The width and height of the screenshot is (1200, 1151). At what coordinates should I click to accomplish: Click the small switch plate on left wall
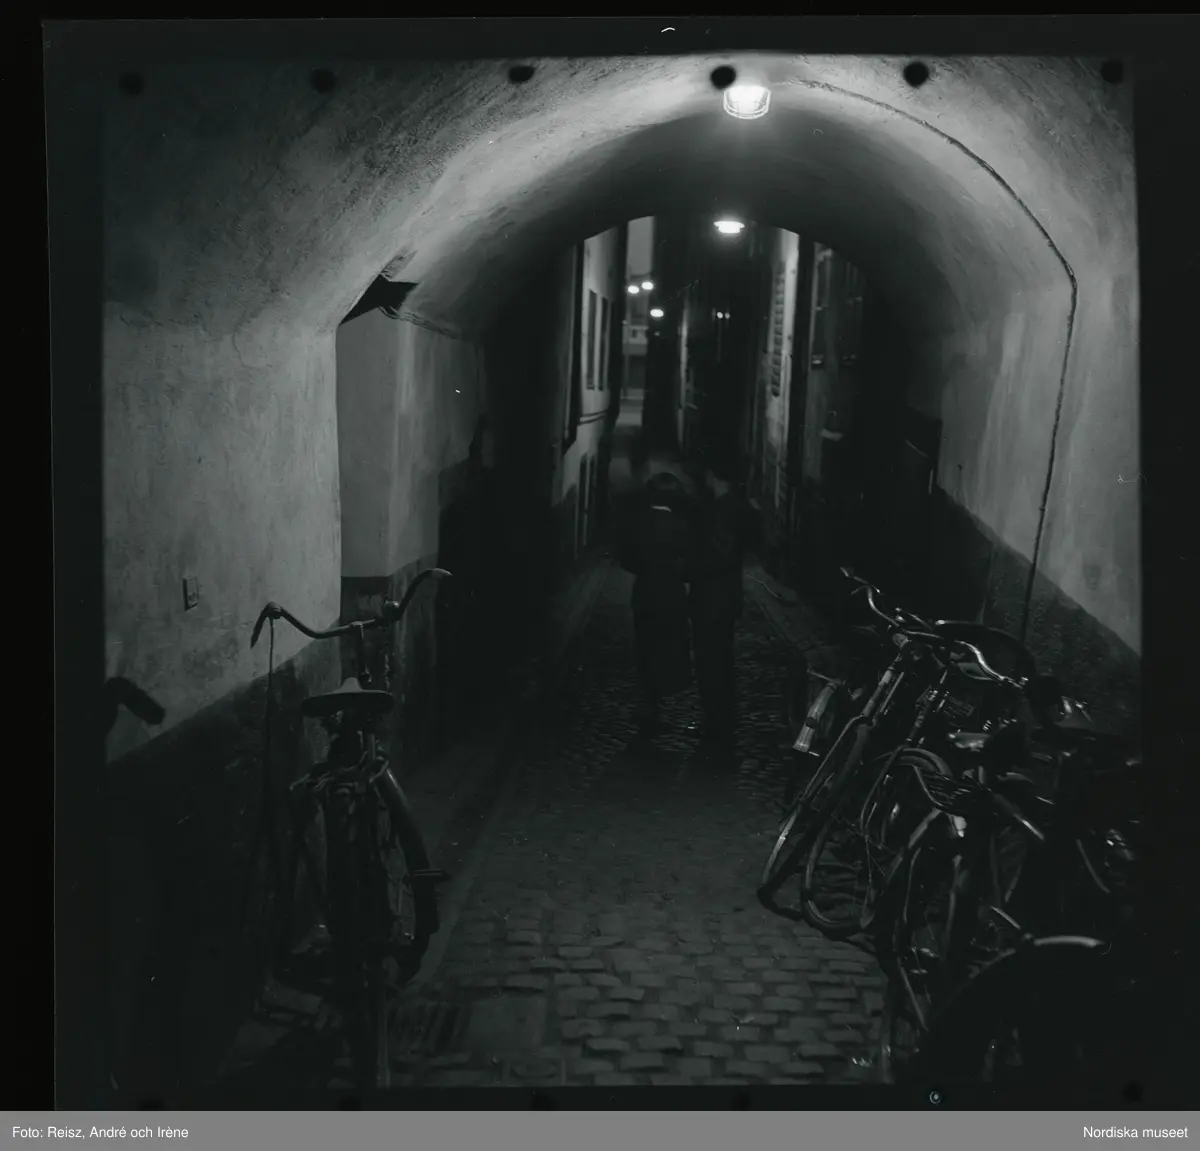[191, 596]
